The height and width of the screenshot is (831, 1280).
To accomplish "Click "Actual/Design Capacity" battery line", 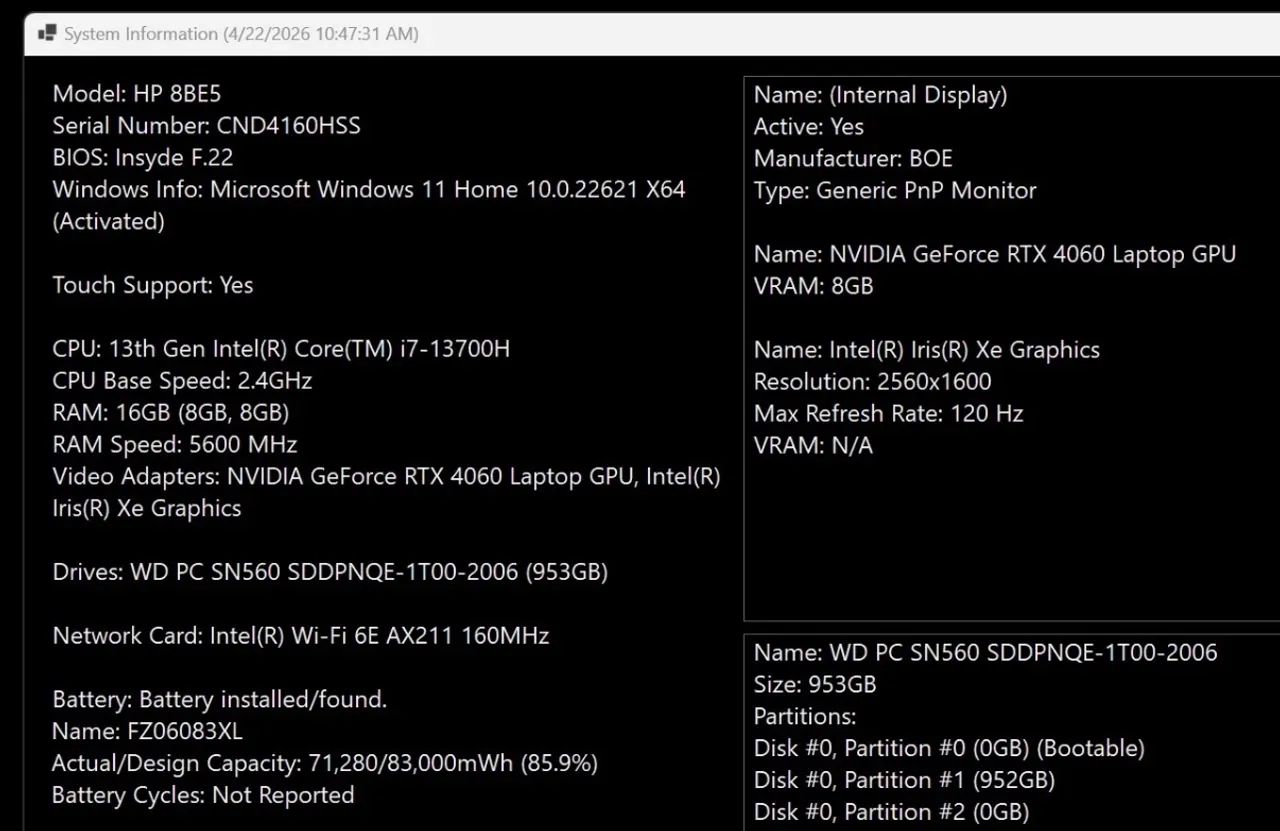I will click(x=325, y=764).
